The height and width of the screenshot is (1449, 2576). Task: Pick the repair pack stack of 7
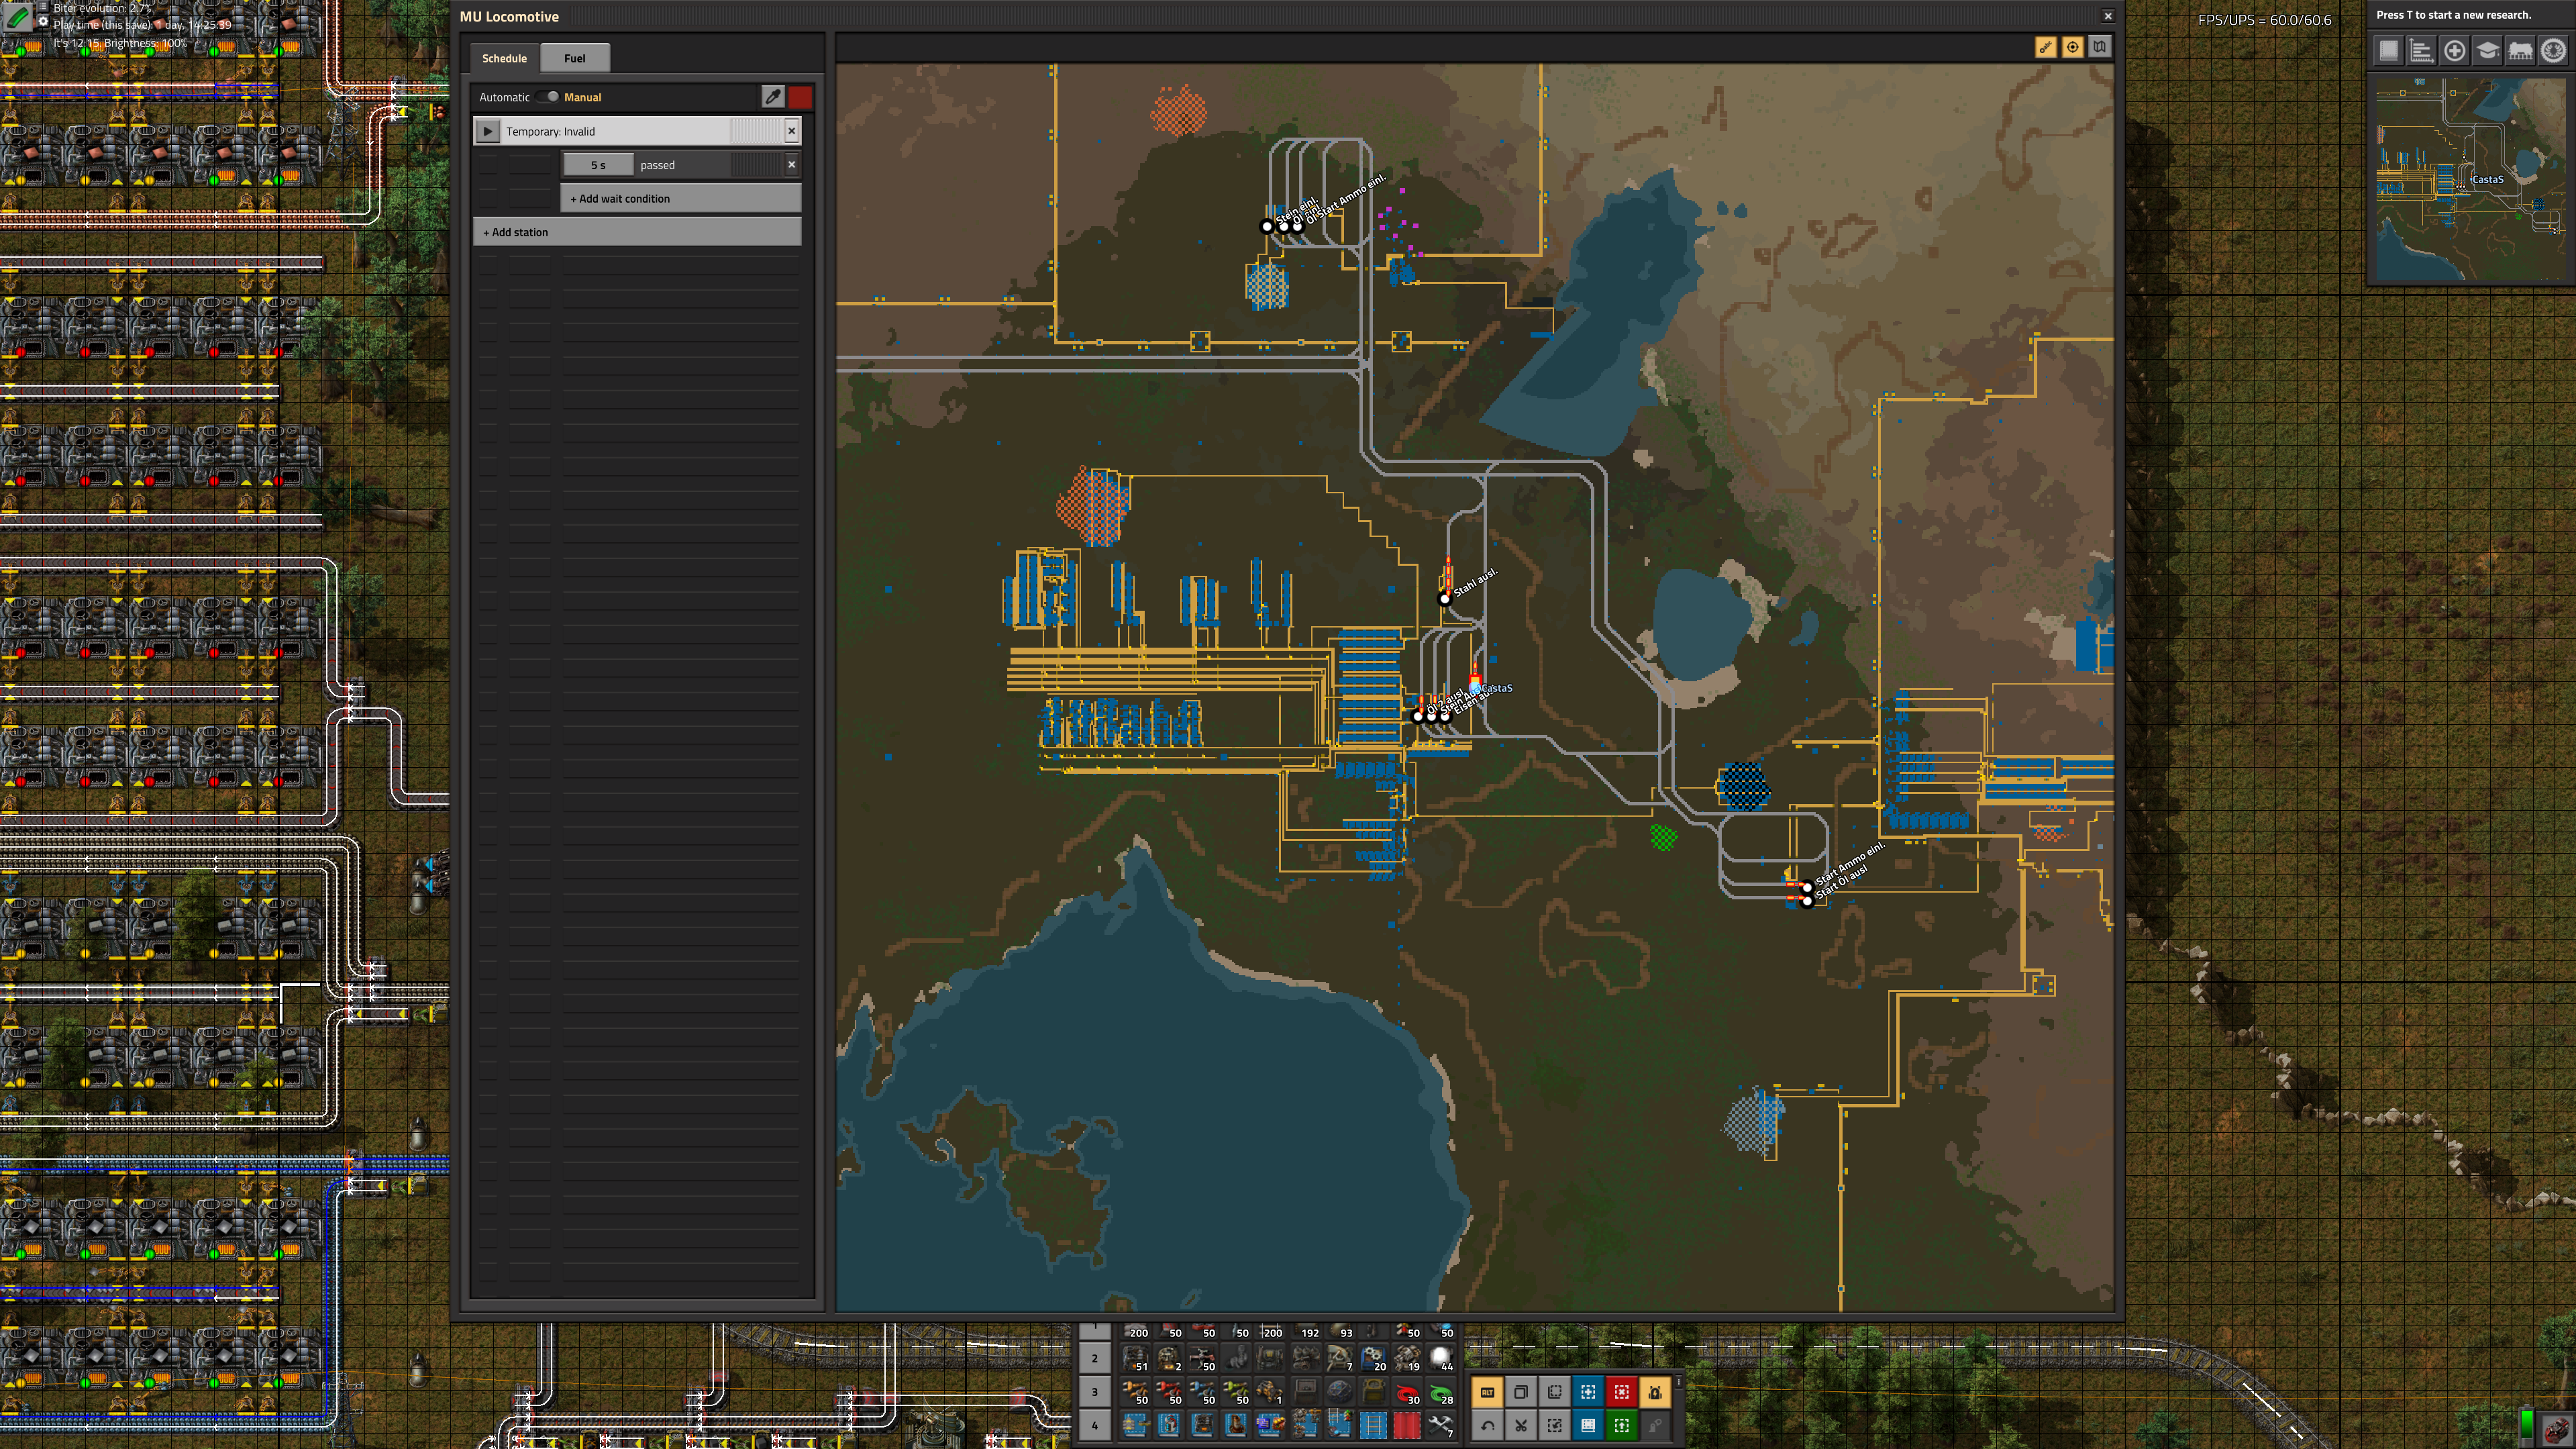(1440, 1425)
